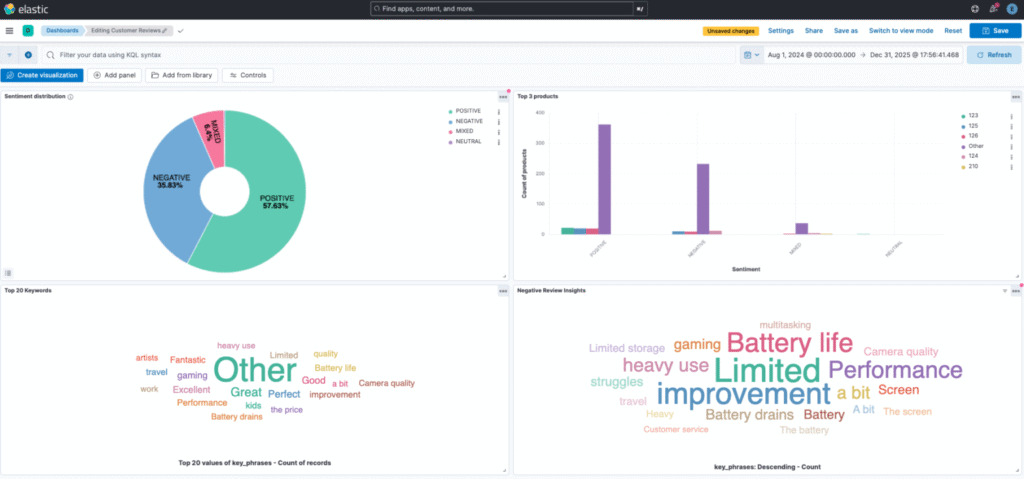Viewport: 1024px width, 479px height.
Task: Click the Refresh button
Action: pos(993,54)
